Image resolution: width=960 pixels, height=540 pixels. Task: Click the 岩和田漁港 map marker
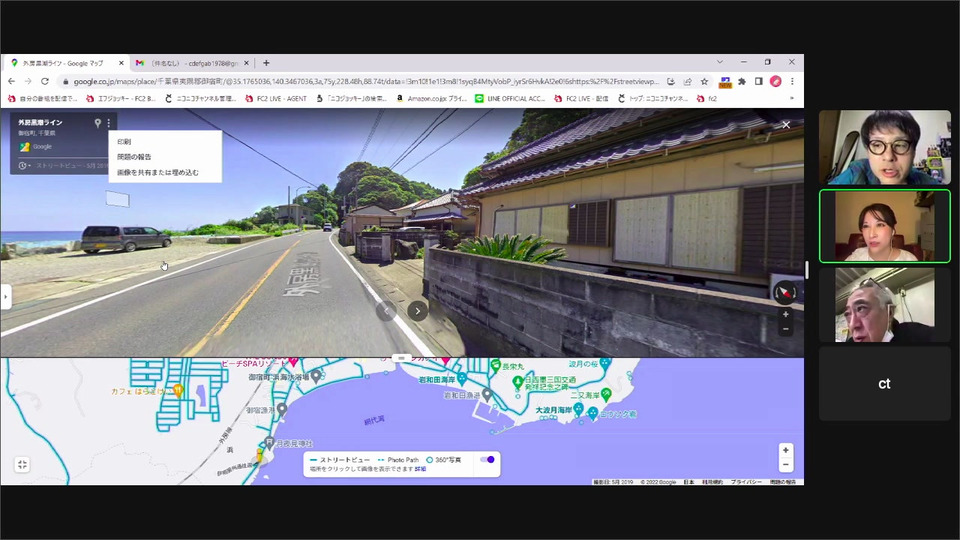point(487,394)
